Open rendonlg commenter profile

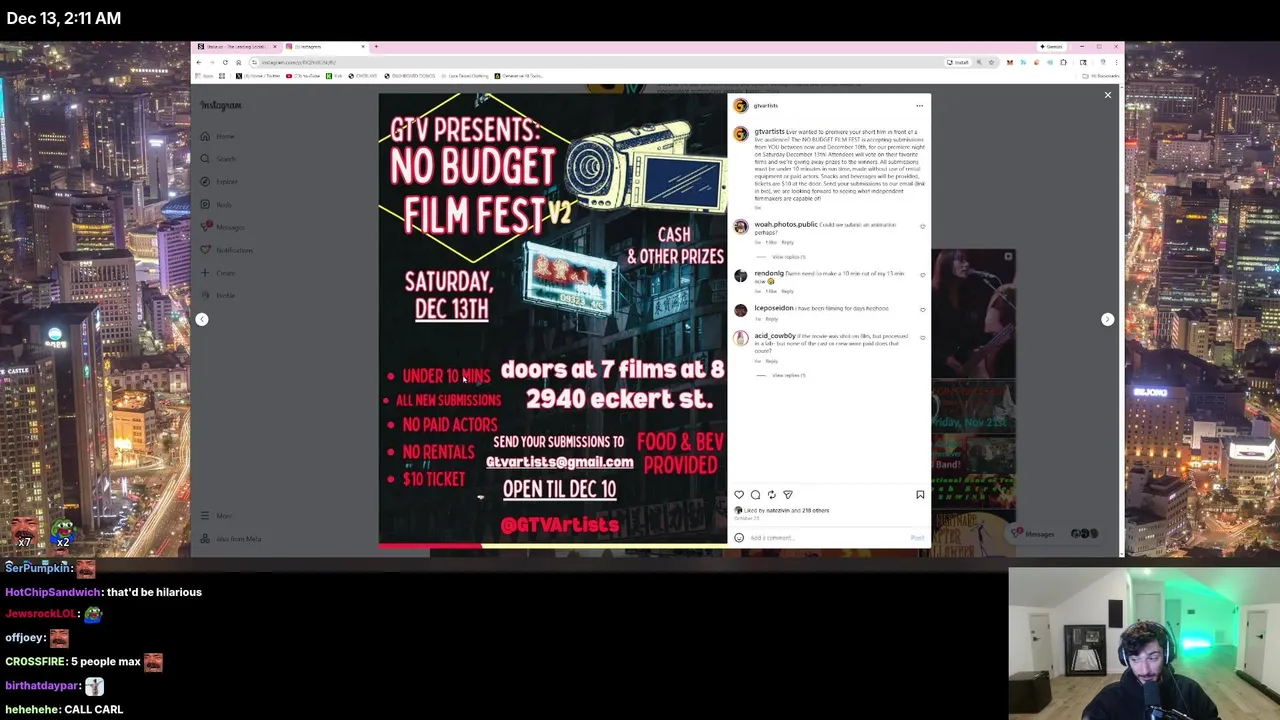tap(769, 273)
